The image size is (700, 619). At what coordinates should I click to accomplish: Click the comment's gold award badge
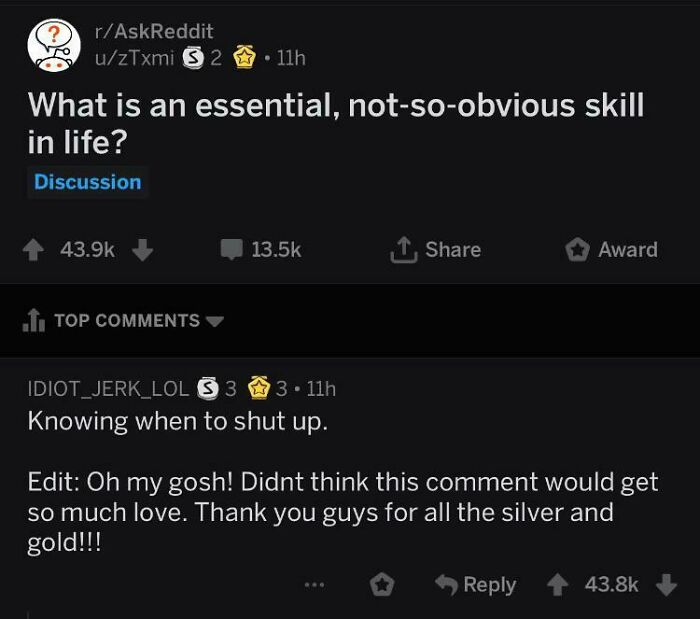pos(260,388)
